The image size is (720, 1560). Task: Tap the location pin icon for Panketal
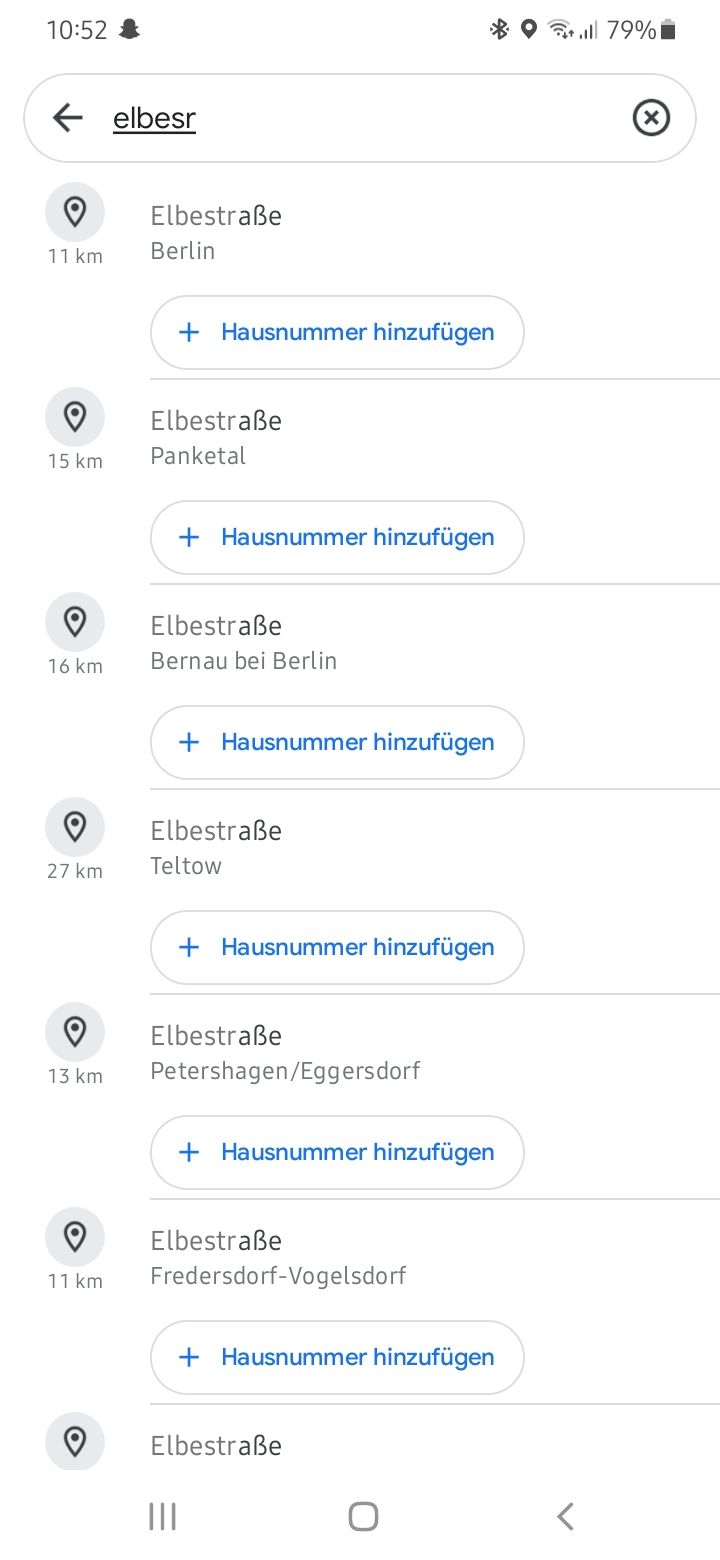click(x=75, y=417)
